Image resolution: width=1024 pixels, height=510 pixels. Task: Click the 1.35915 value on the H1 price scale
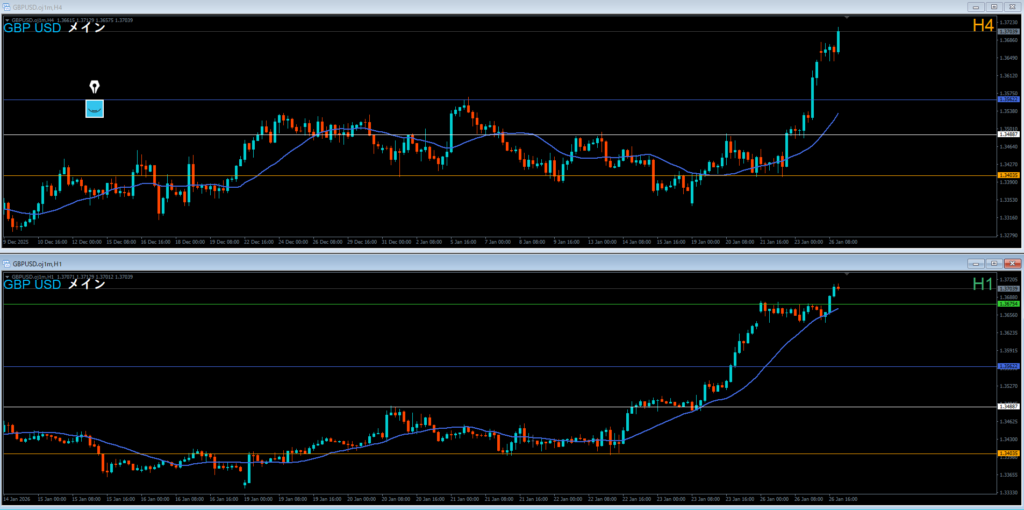pyautogui.click(x=1010, y=350)
